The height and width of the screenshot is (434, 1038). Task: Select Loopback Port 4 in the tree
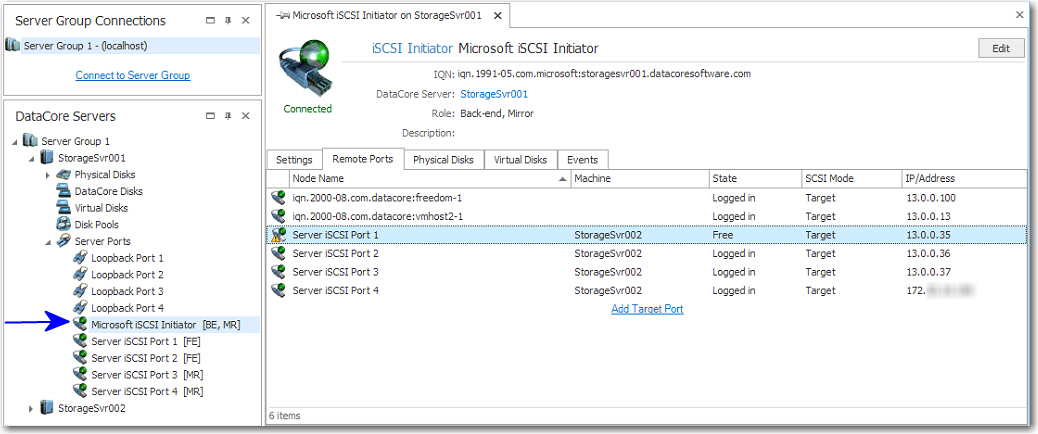pyautogui.click(x=127, y=308)
